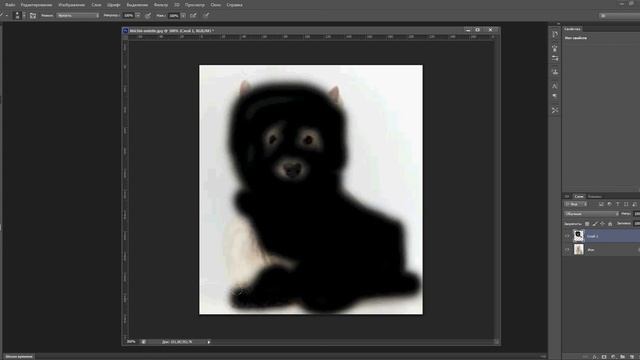Expand the Нажим flow slider arrow
This screenshot has width=640, height=360.
click(x=183, y=16)
